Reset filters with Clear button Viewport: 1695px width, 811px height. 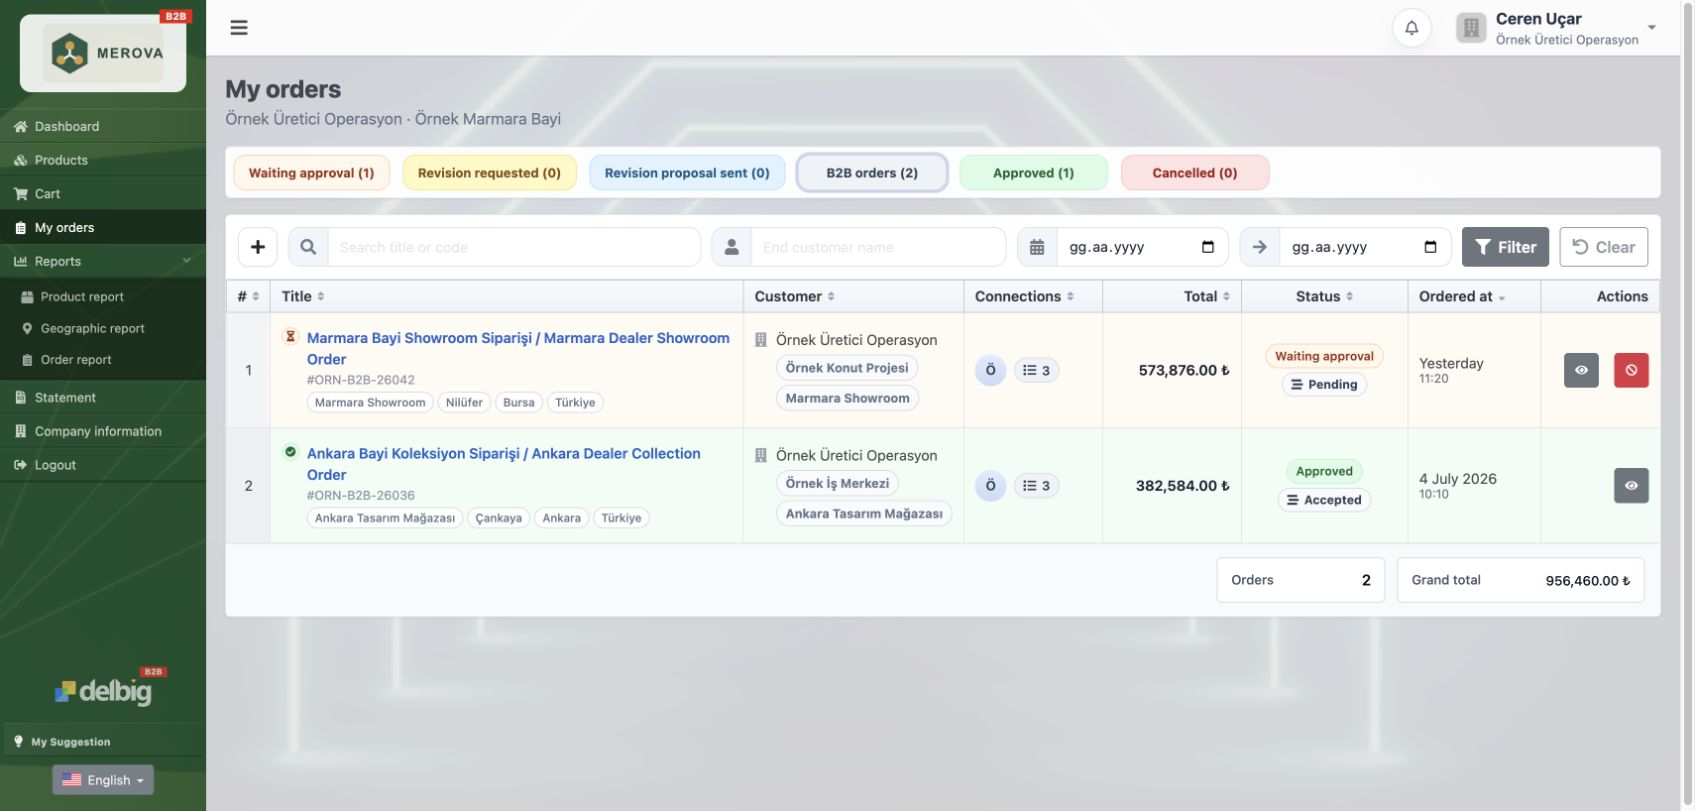point(1603,247)
